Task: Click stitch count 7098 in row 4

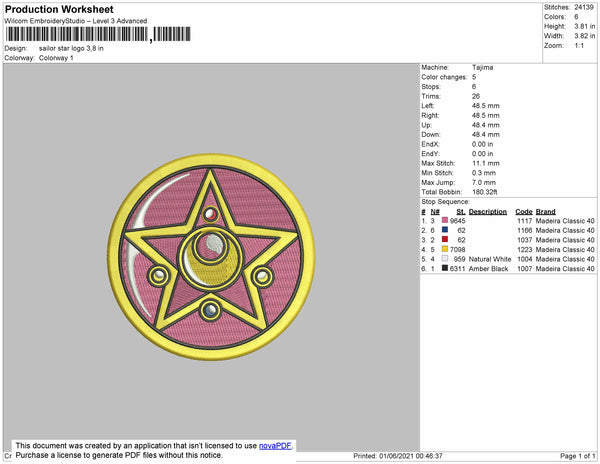Action: (x=458, y=249)
